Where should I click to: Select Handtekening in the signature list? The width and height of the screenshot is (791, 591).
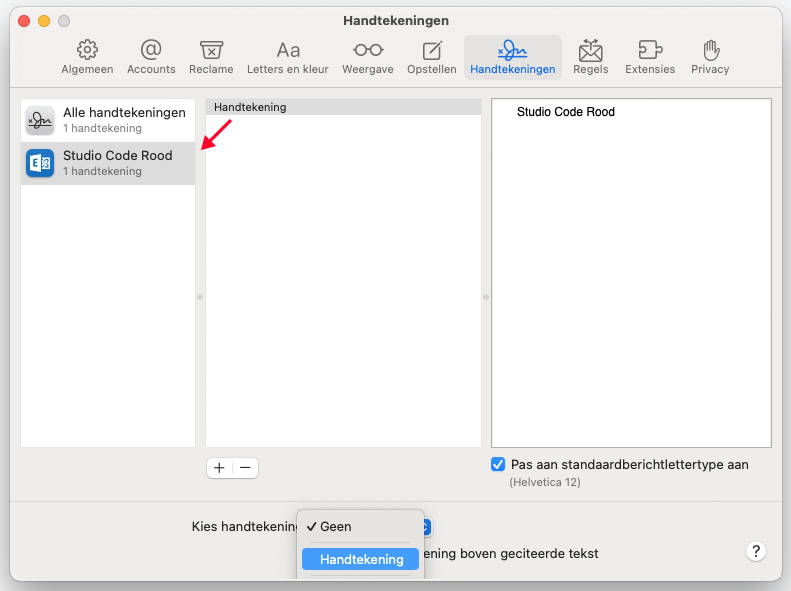click(343, 107)
